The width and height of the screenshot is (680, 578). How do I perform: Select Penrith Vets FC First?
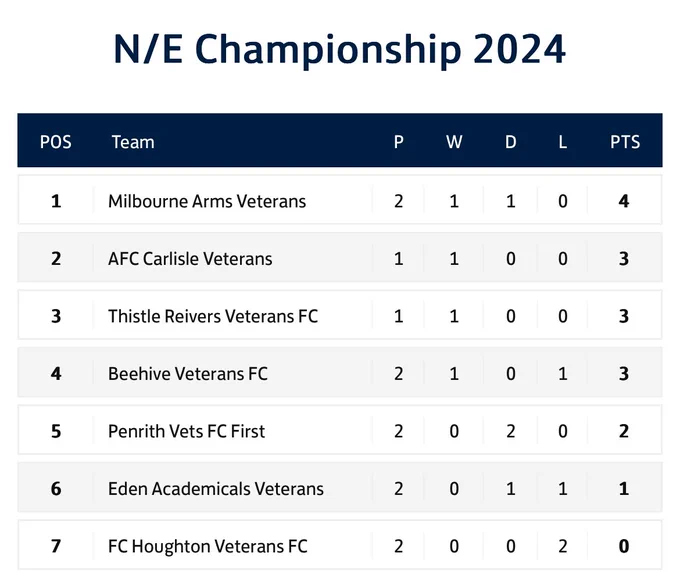(186, 431)
